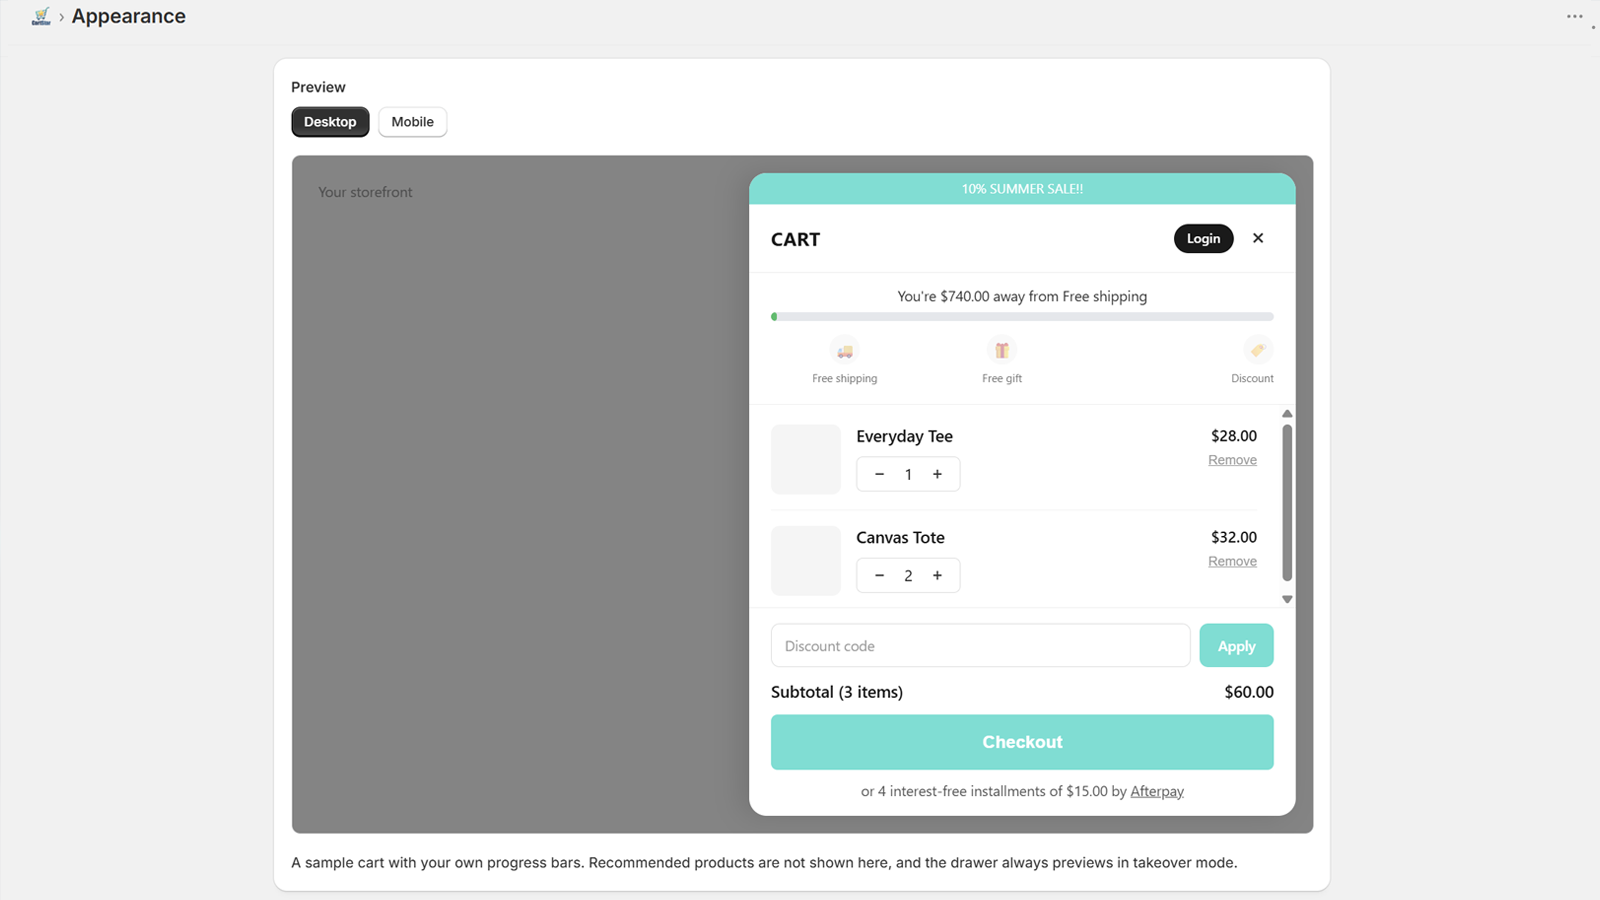Remove the Canvas Tote item
Viewport: 1600px width, 900px height.
click(x=1232, y=561)
